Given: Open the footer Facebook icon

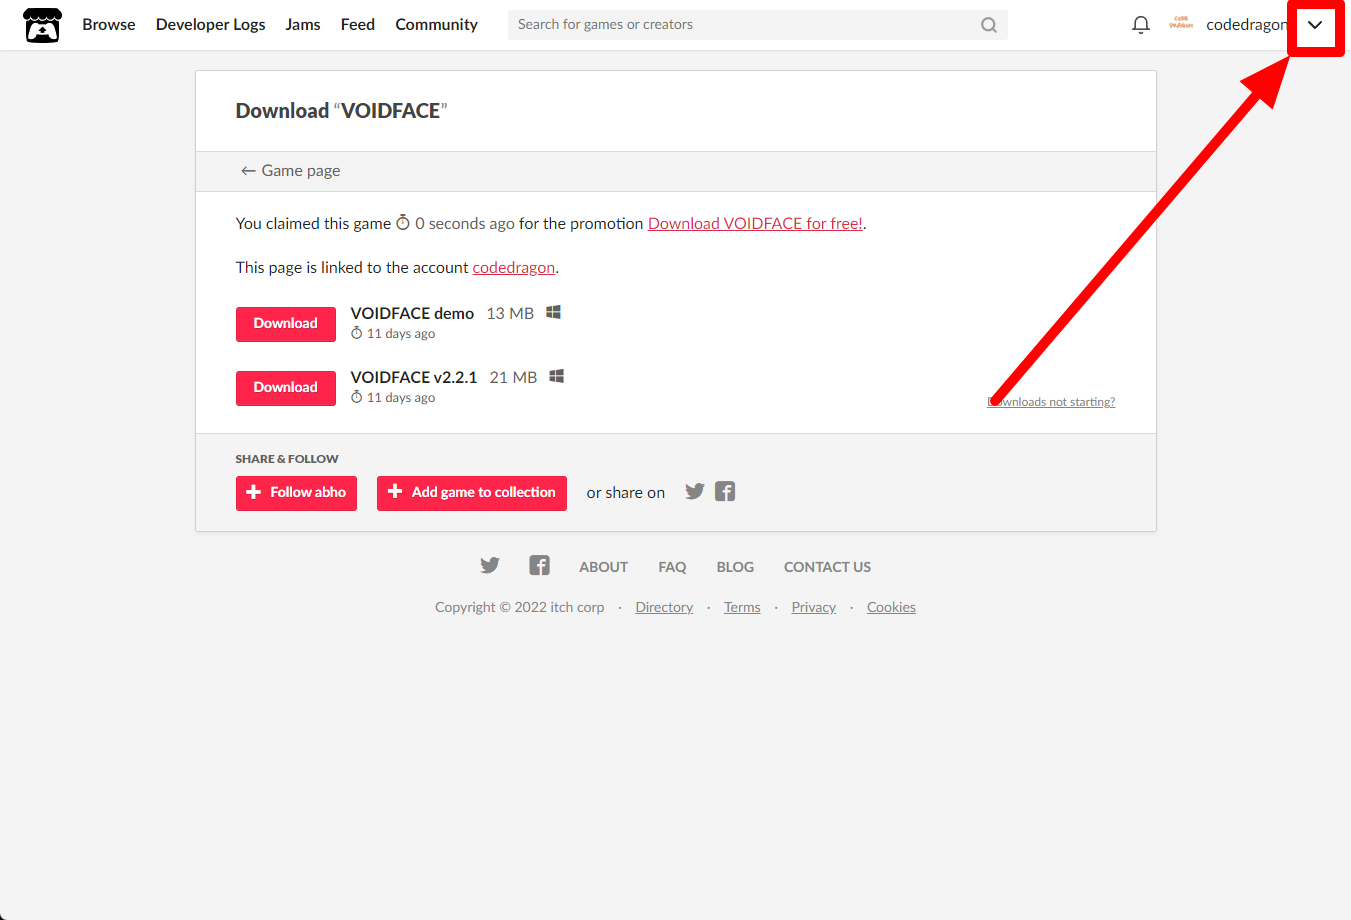Looking at the screenshot, I should click(540, 566).
